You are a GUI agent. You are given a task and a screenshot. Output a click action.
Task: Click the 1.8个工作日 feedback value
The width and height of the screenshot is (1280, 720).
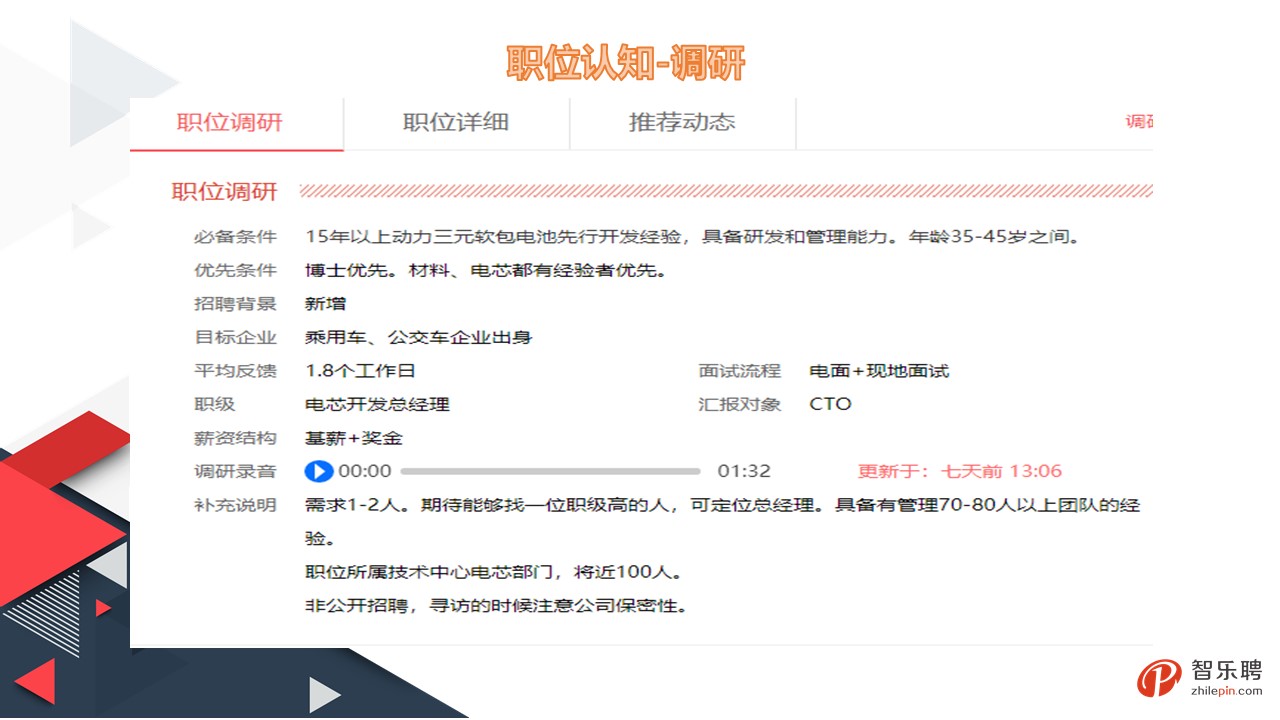tap(360, 371)
